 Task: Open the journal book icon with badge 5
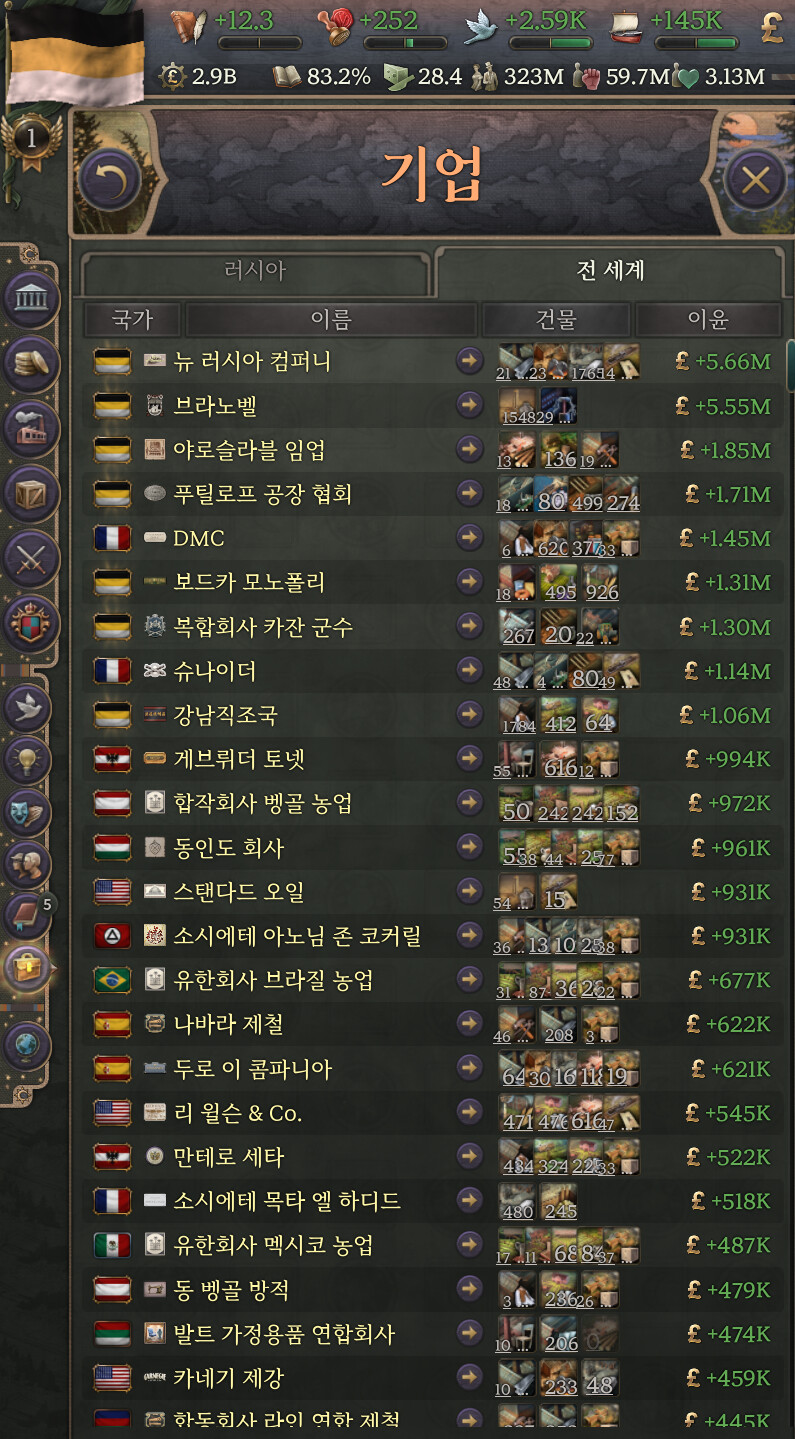[28, 914]
